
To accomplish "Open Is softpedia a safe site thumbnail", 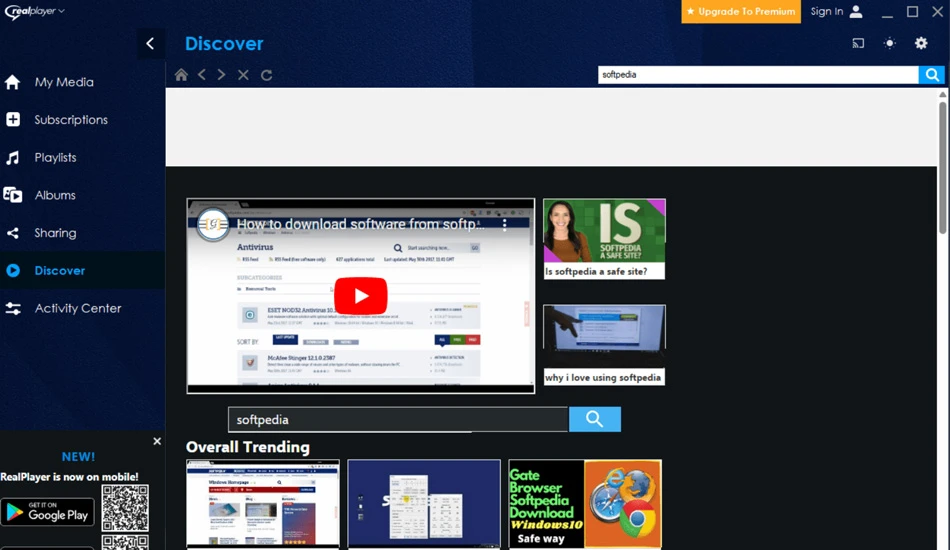I will (x=604, y=231).
